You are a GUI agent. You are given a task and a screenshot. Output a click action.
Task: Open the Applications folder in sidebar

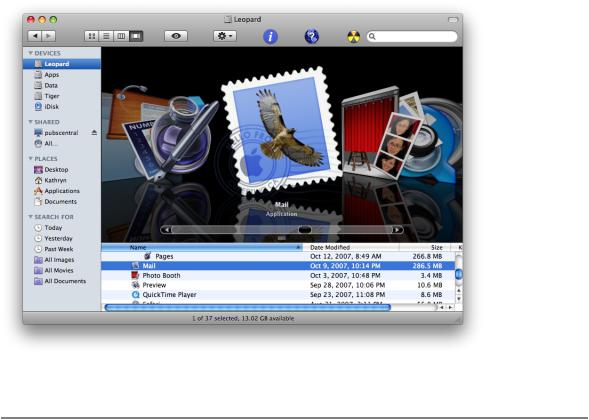coord(62,191)
